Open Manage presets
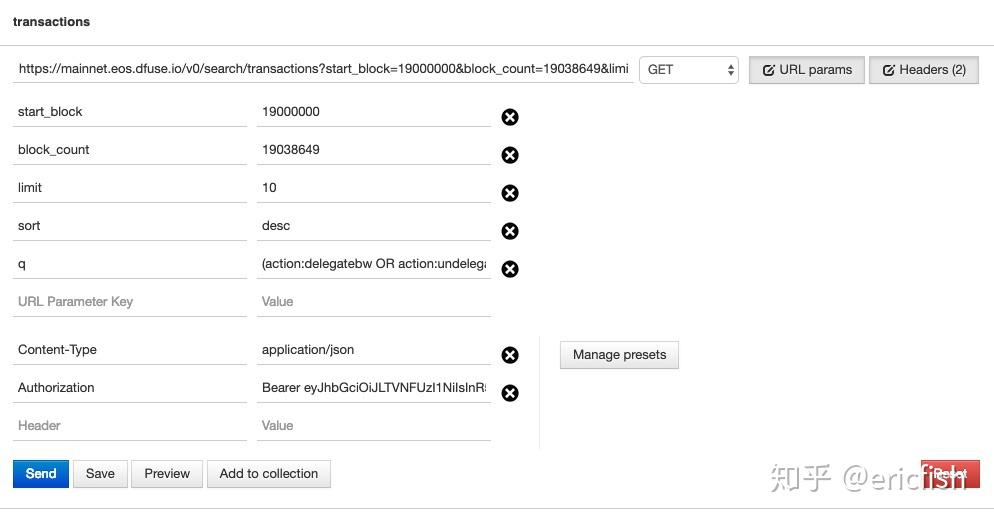The height and width of the screenshot is (519, 994). 619,355
